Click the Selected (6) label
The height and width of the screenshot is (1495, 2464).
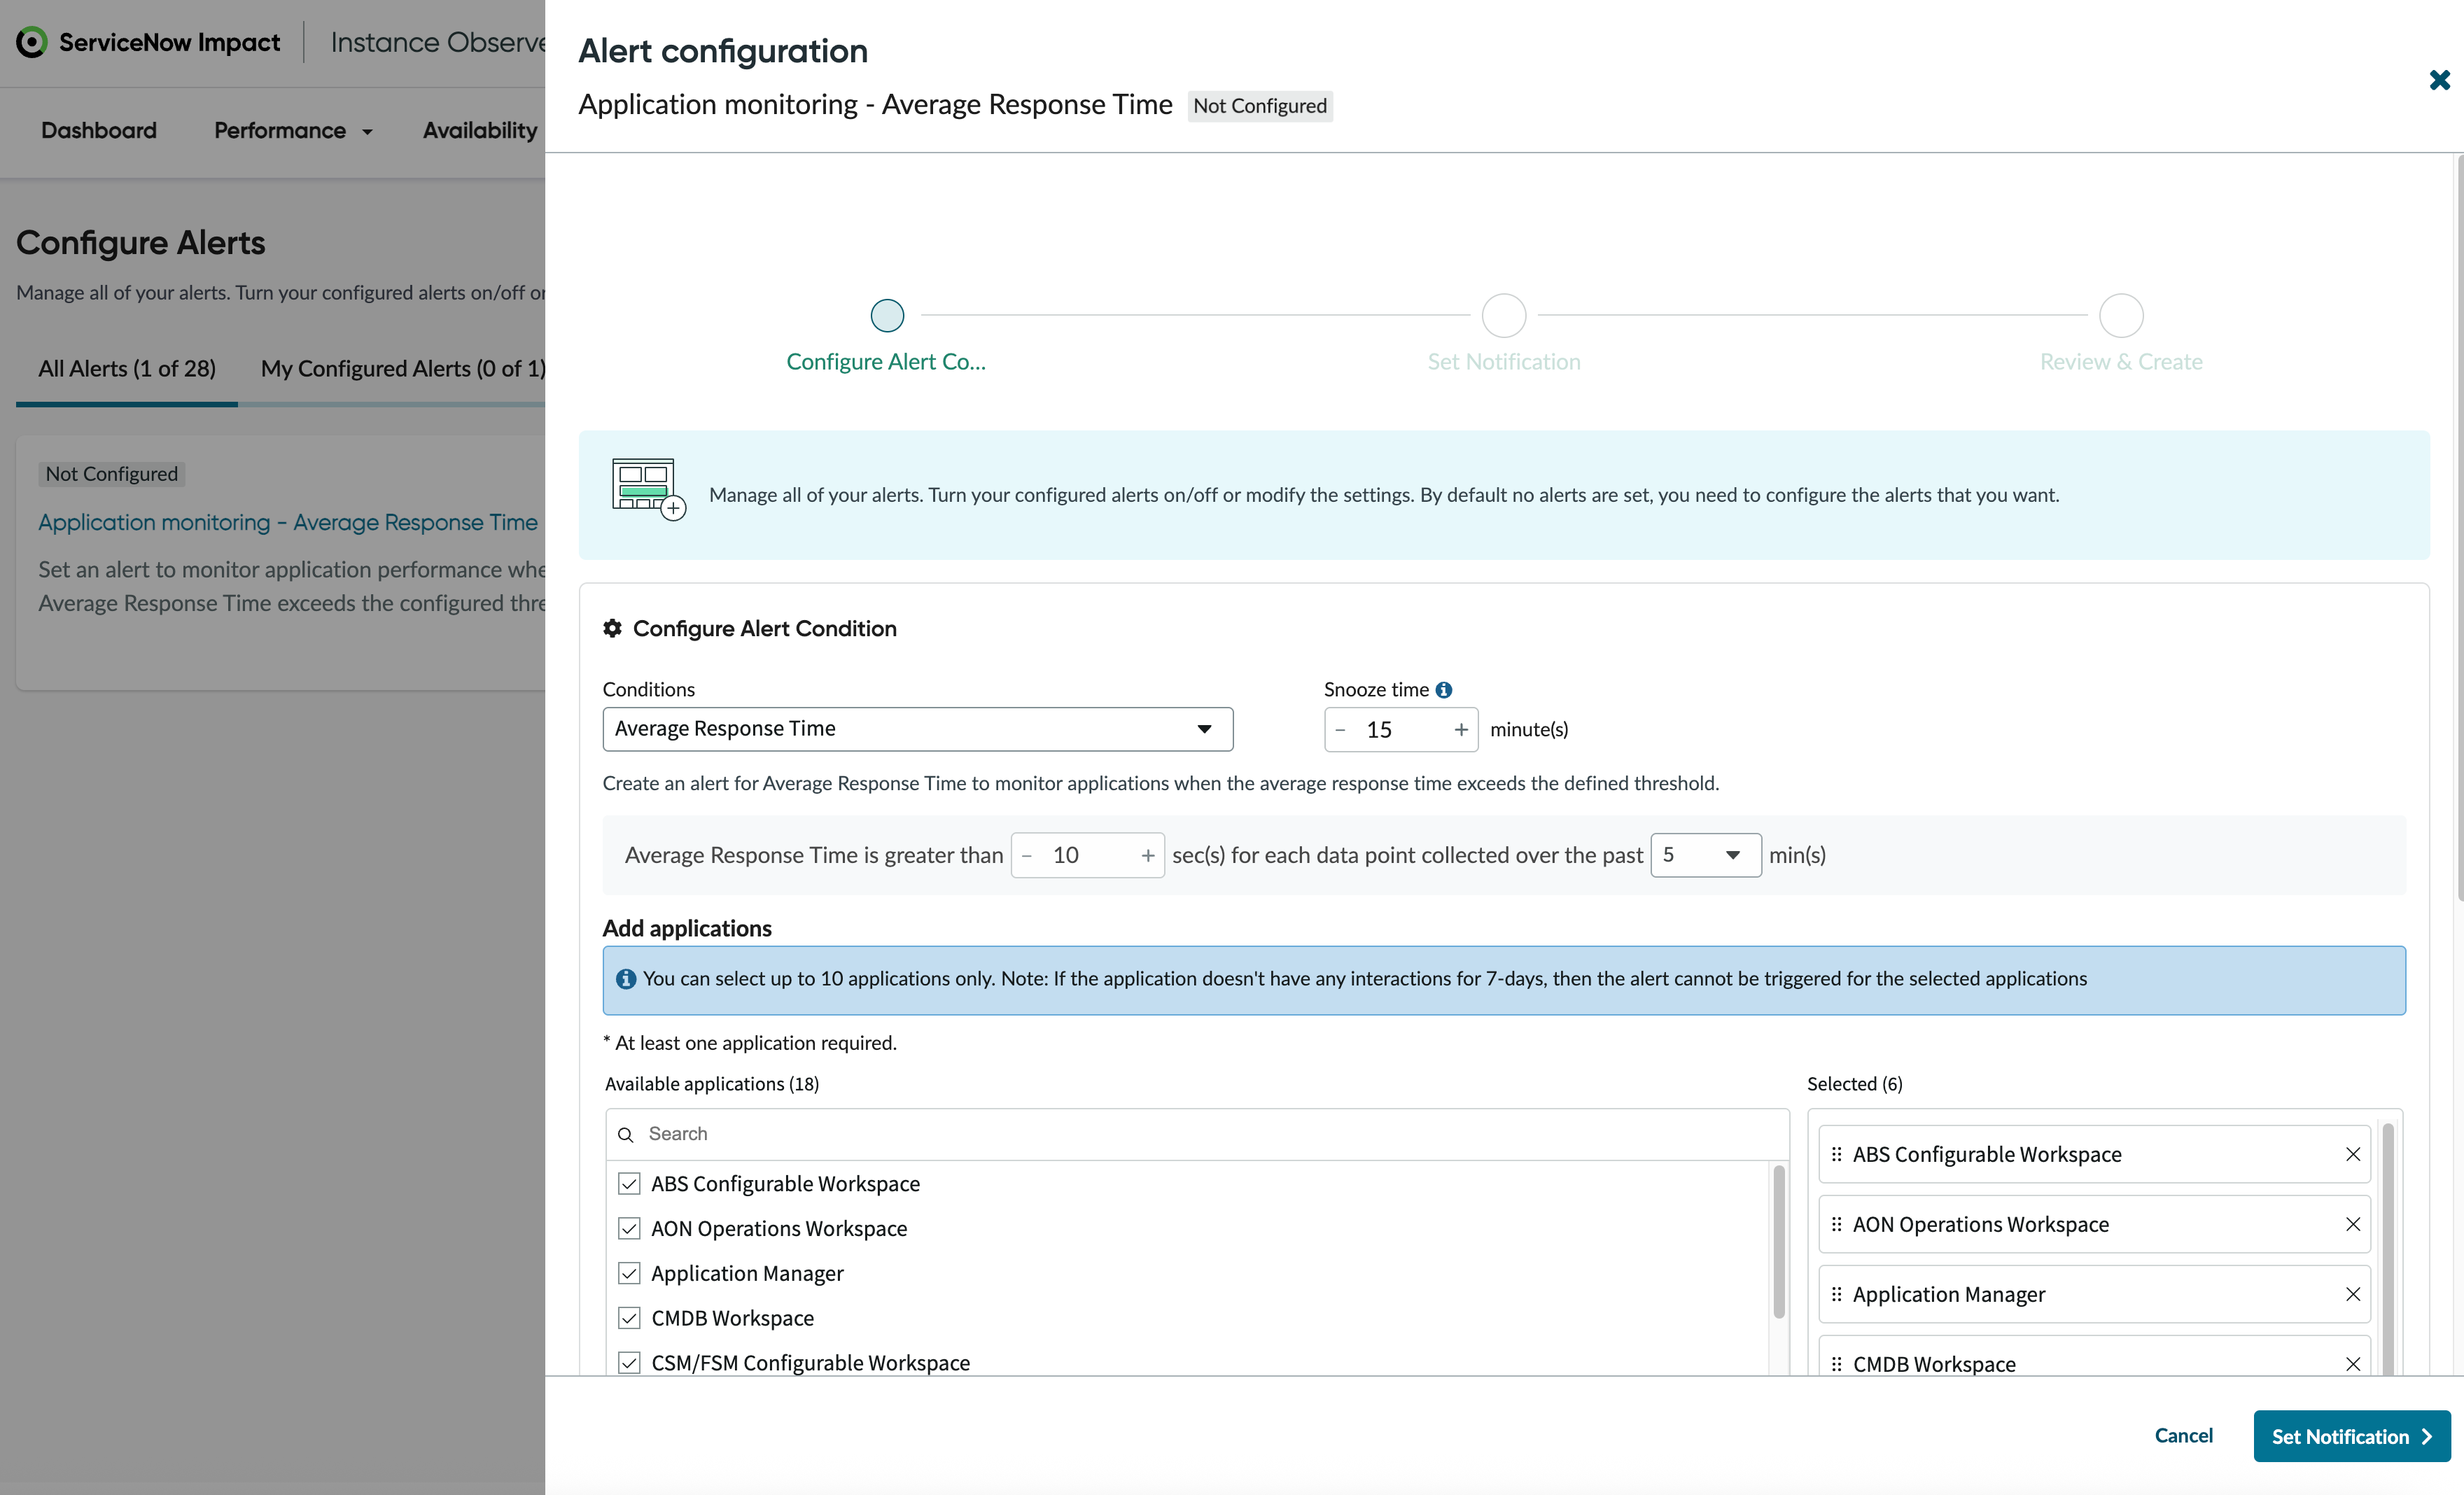(1855, 1084)
